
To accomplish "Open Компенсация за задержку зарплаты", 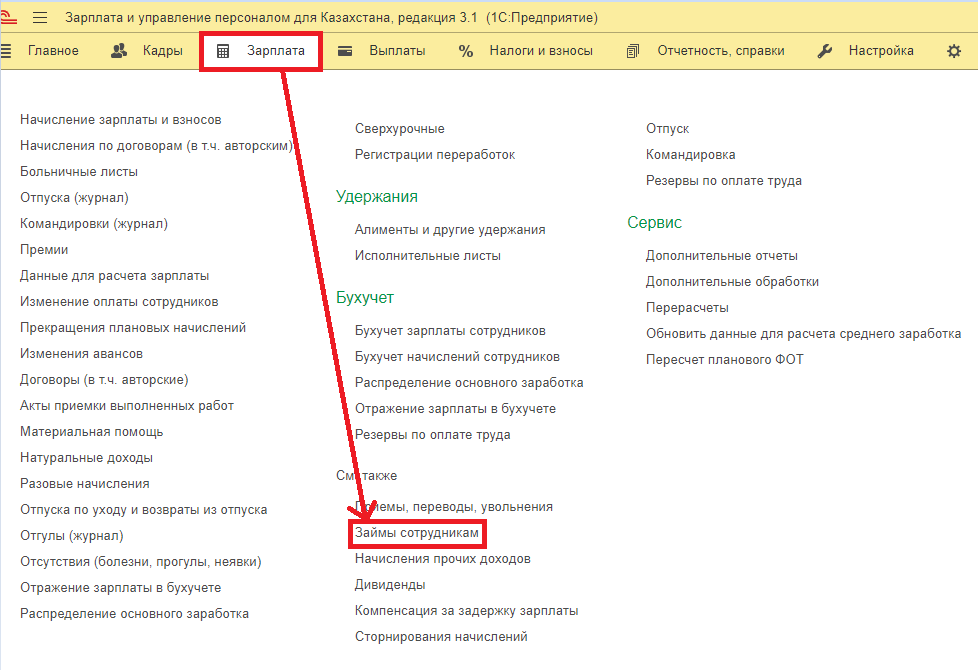I will pos(466,611).
